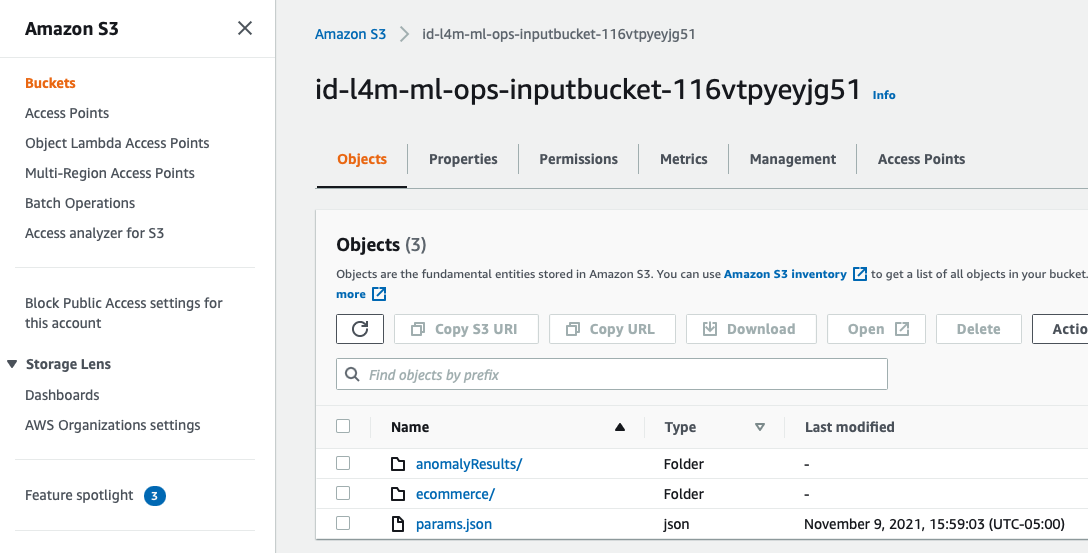Check the anomalyResults/ row checkbox

(x=343, y=463)
